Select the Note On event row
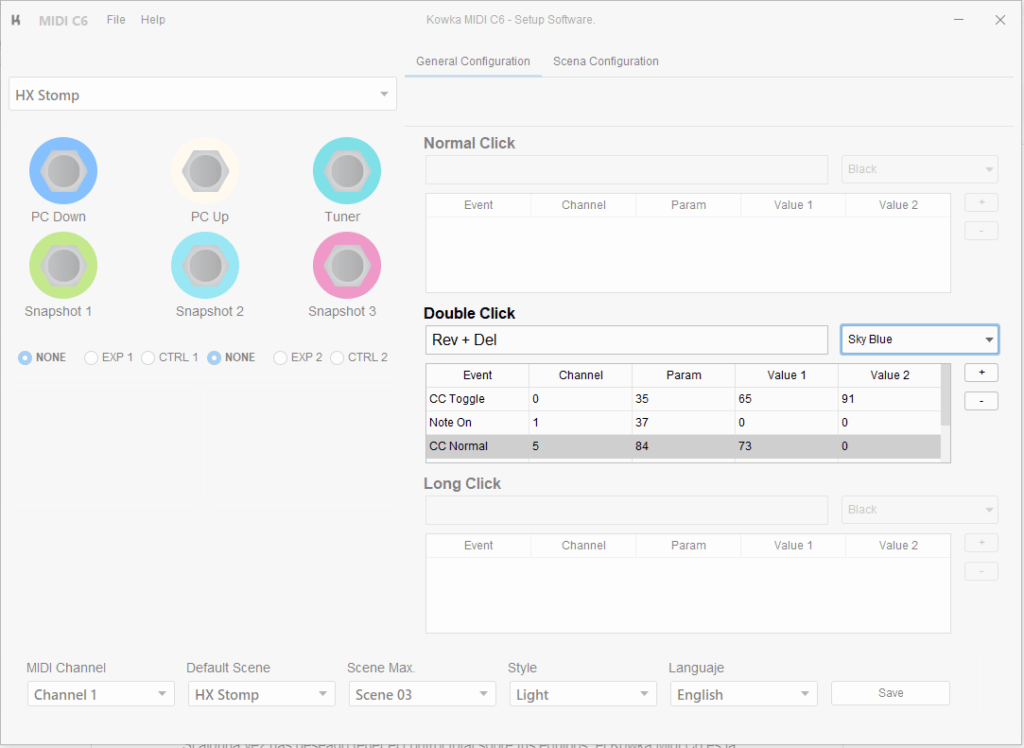 [683, 423]
